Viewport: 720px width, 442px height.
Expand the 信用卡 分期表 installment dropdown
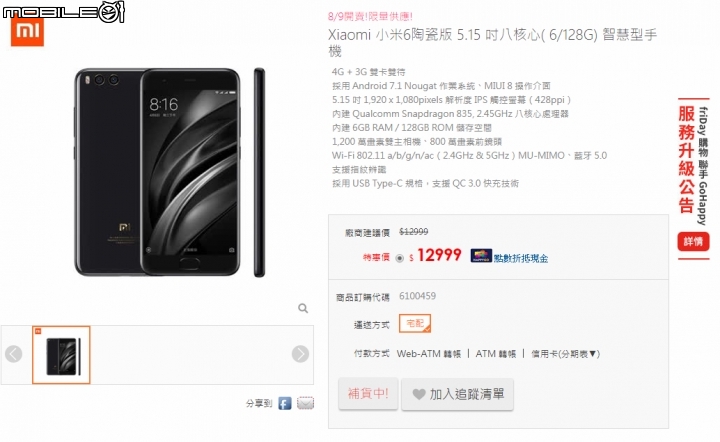[565, 354]
